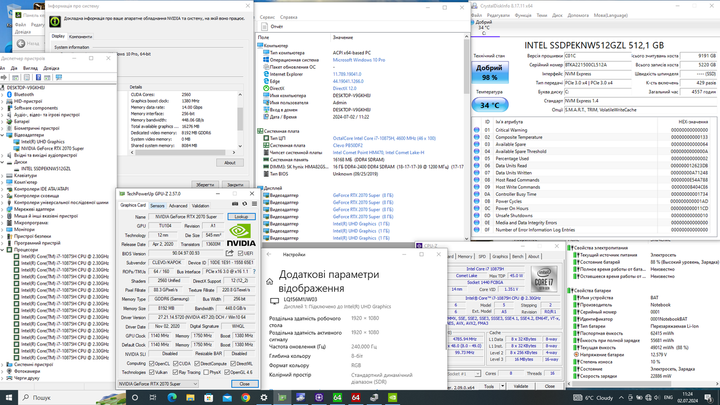The height and width of the screenshot is (405, 720).
Task: Click the Close button in GPU-Z
Action: point(244,384)
